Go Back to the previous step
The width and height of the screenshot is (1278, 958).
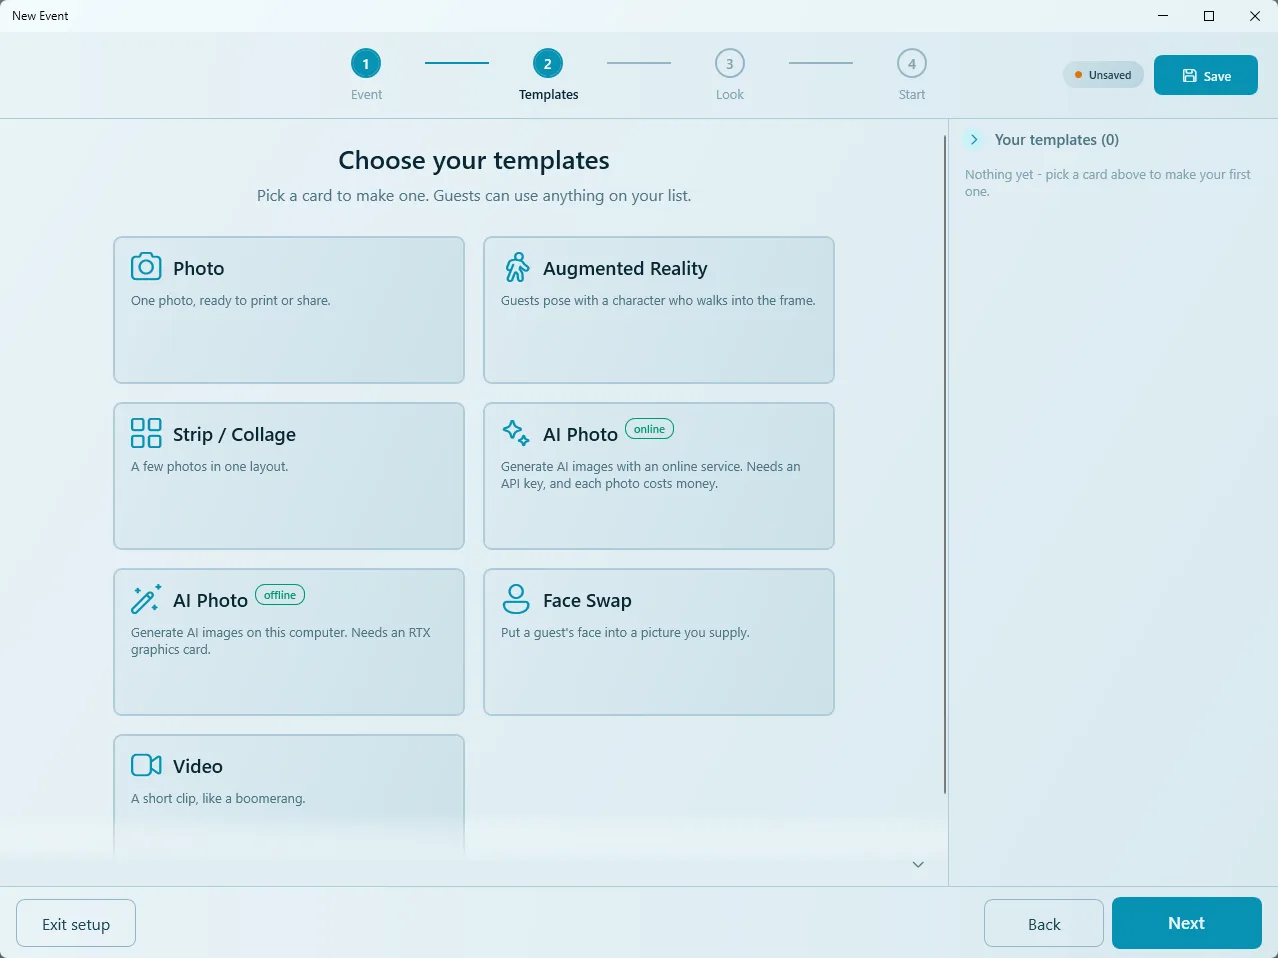pyautogui.click(x=1044, y=923)
